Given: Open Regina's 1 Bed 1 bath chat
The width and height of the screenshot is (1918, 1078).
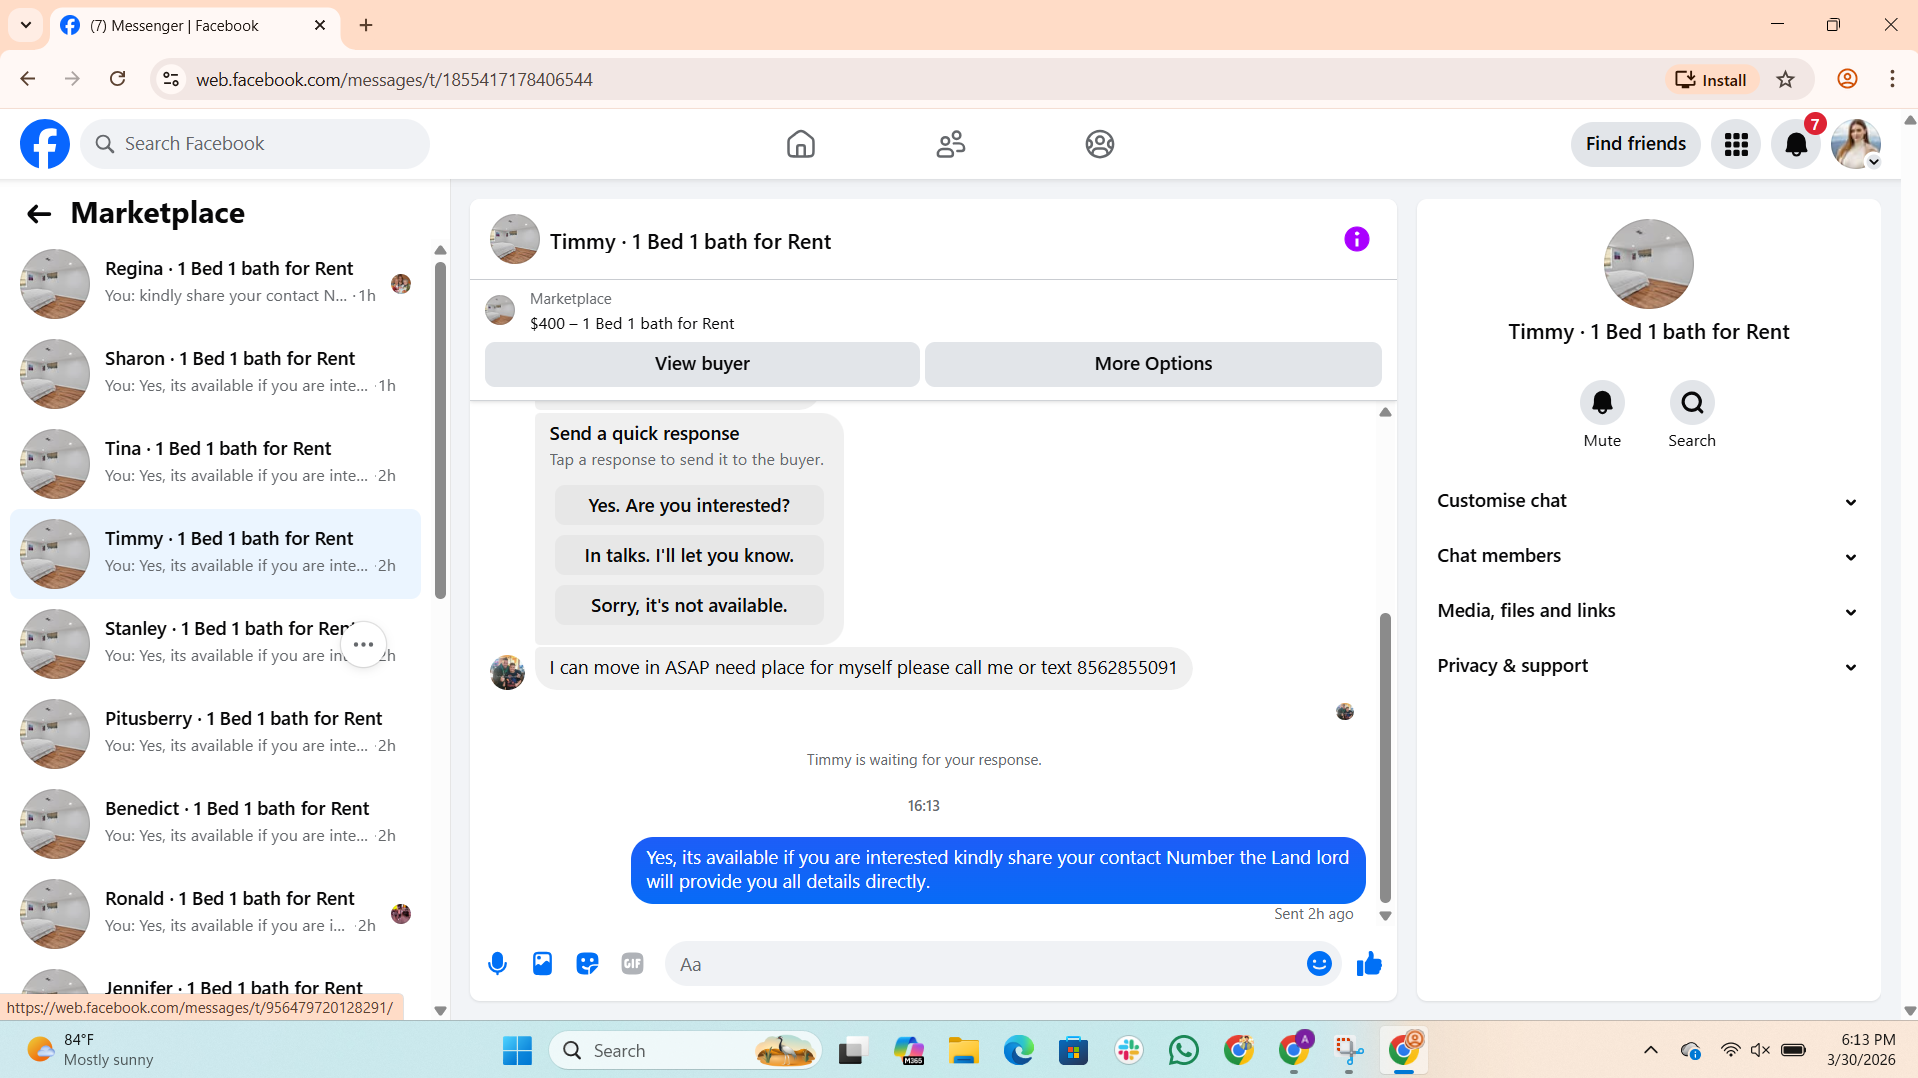Looking at the screenshot, I should pyautogui.click(x=215, y=284).
